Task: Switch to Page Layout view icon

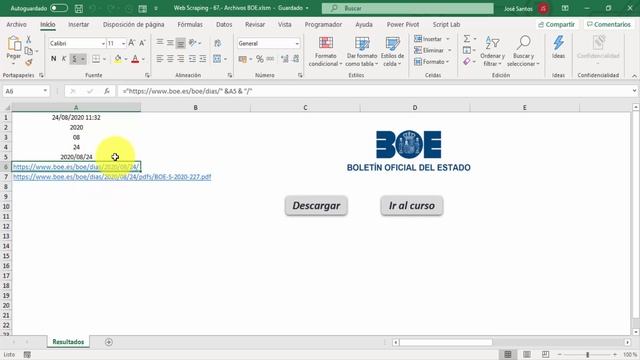Action: (x=527, y=354)
